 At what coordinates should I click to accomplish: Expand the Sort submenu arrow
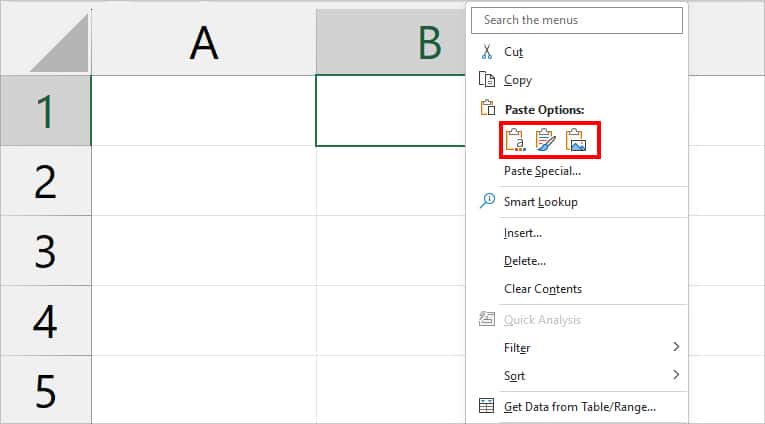pos(676,375)
